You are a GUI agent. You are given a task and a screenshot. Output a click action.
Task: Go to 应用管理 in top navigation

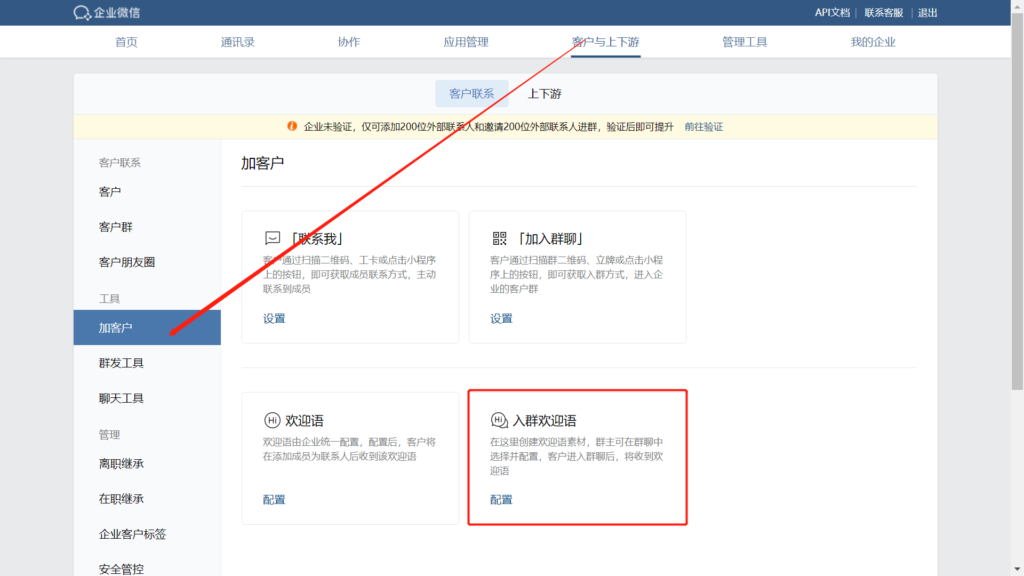[466, 42]
